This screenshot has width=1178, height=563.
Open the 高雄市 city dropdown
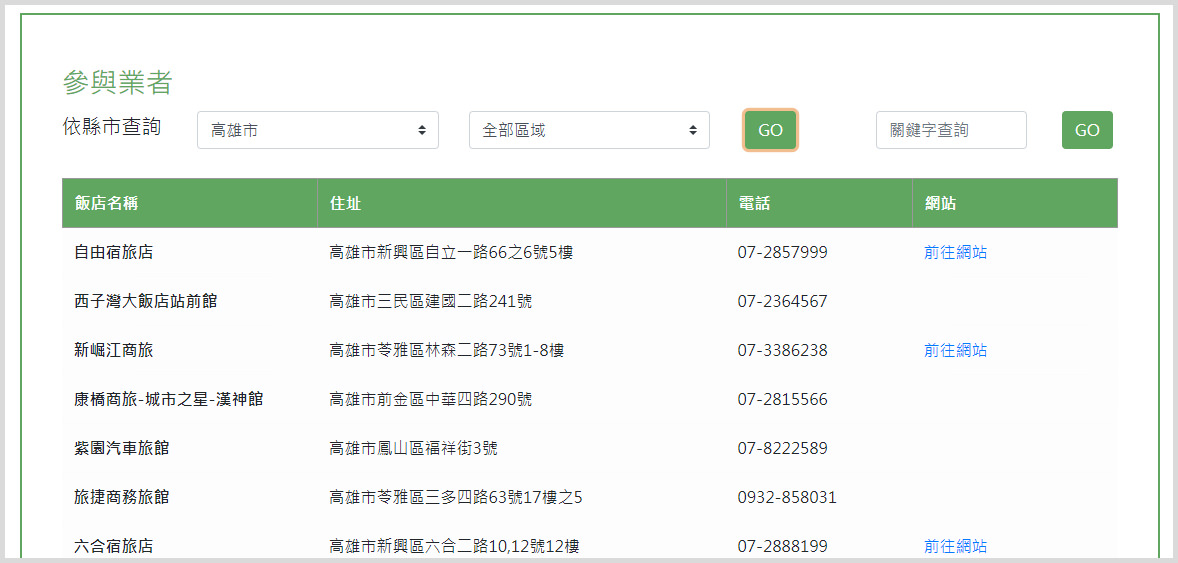click(x=318, y=130)
